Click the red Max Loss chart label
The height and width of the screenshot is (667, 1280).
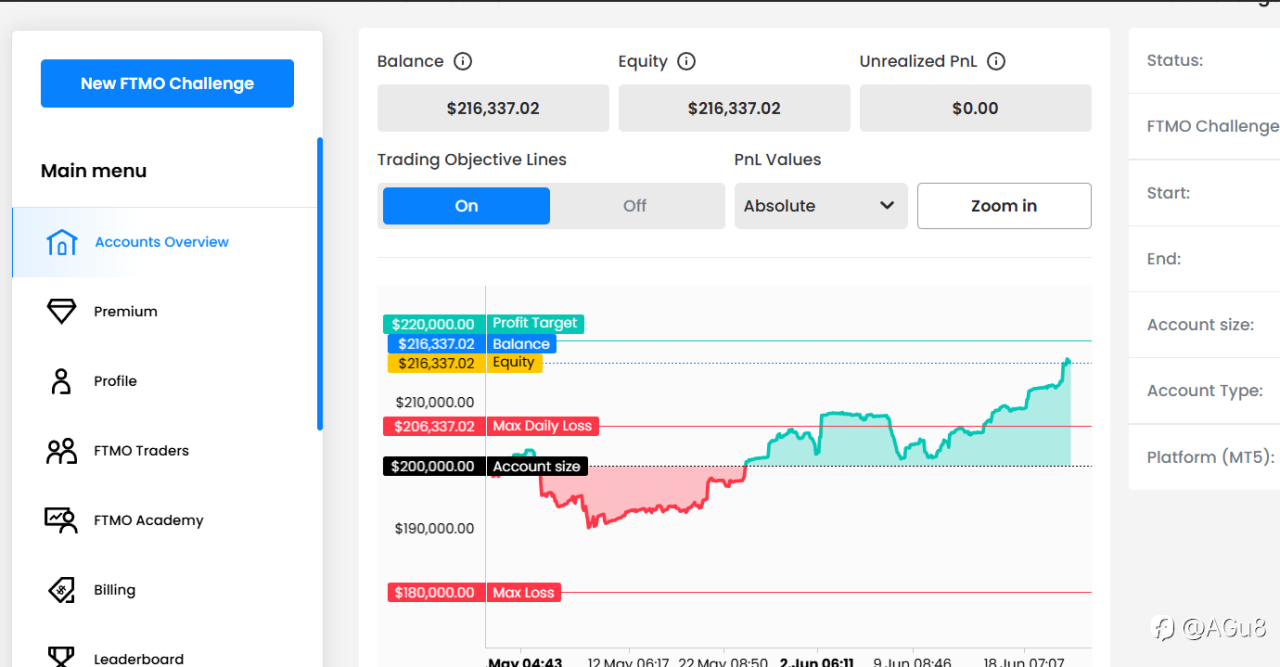pos(523,593)
